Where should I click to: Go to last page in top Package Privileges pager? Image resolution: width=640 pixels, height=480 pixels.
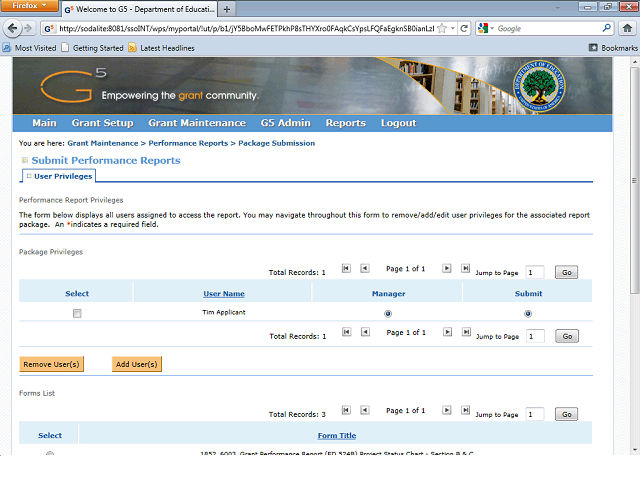pos(465,268)
